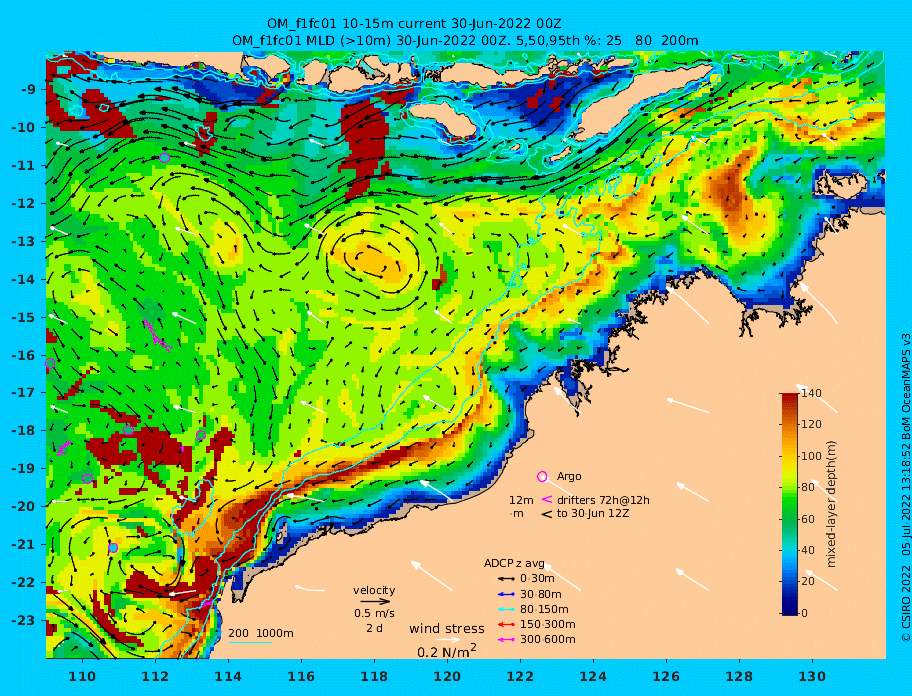
Task: Click the 'ADCP z avg' legend heading
Action: 514,563
